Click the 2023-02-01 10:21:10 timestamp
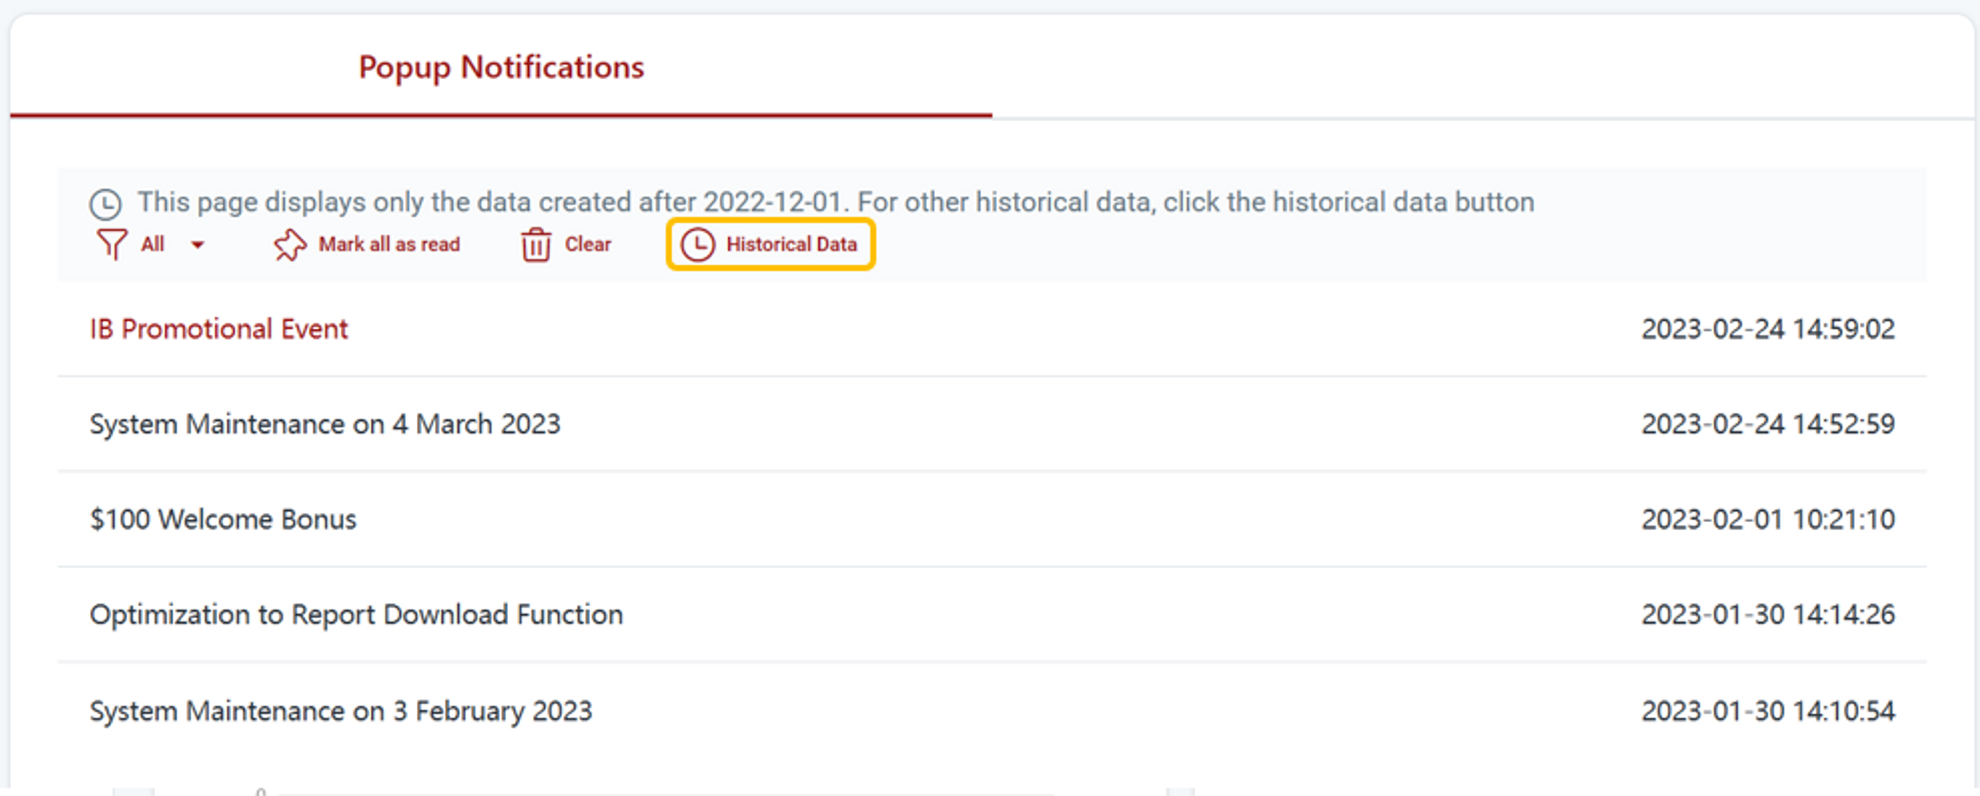The height and width of the screenshot is (796, 1980). pyautogui.click(x=1767, y=519)
